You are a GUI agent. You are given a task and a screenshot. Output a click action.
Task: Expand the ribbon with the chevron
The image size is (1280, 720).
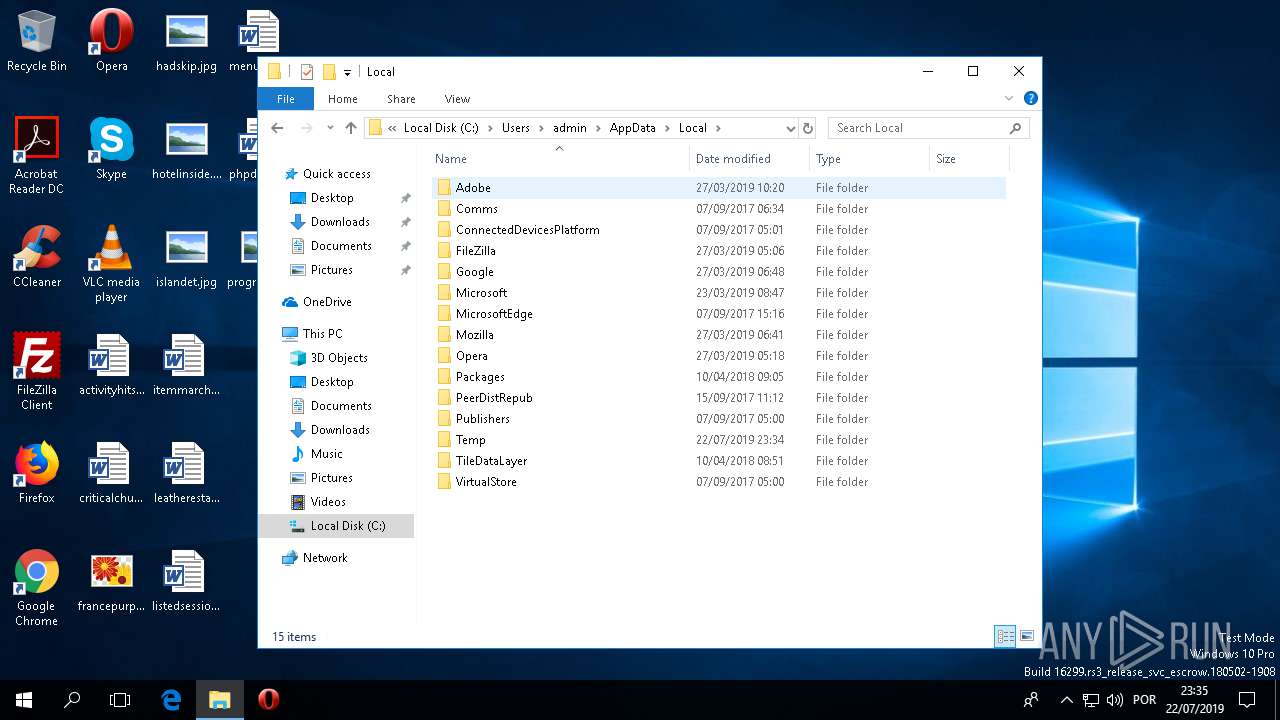[1009, 98]
